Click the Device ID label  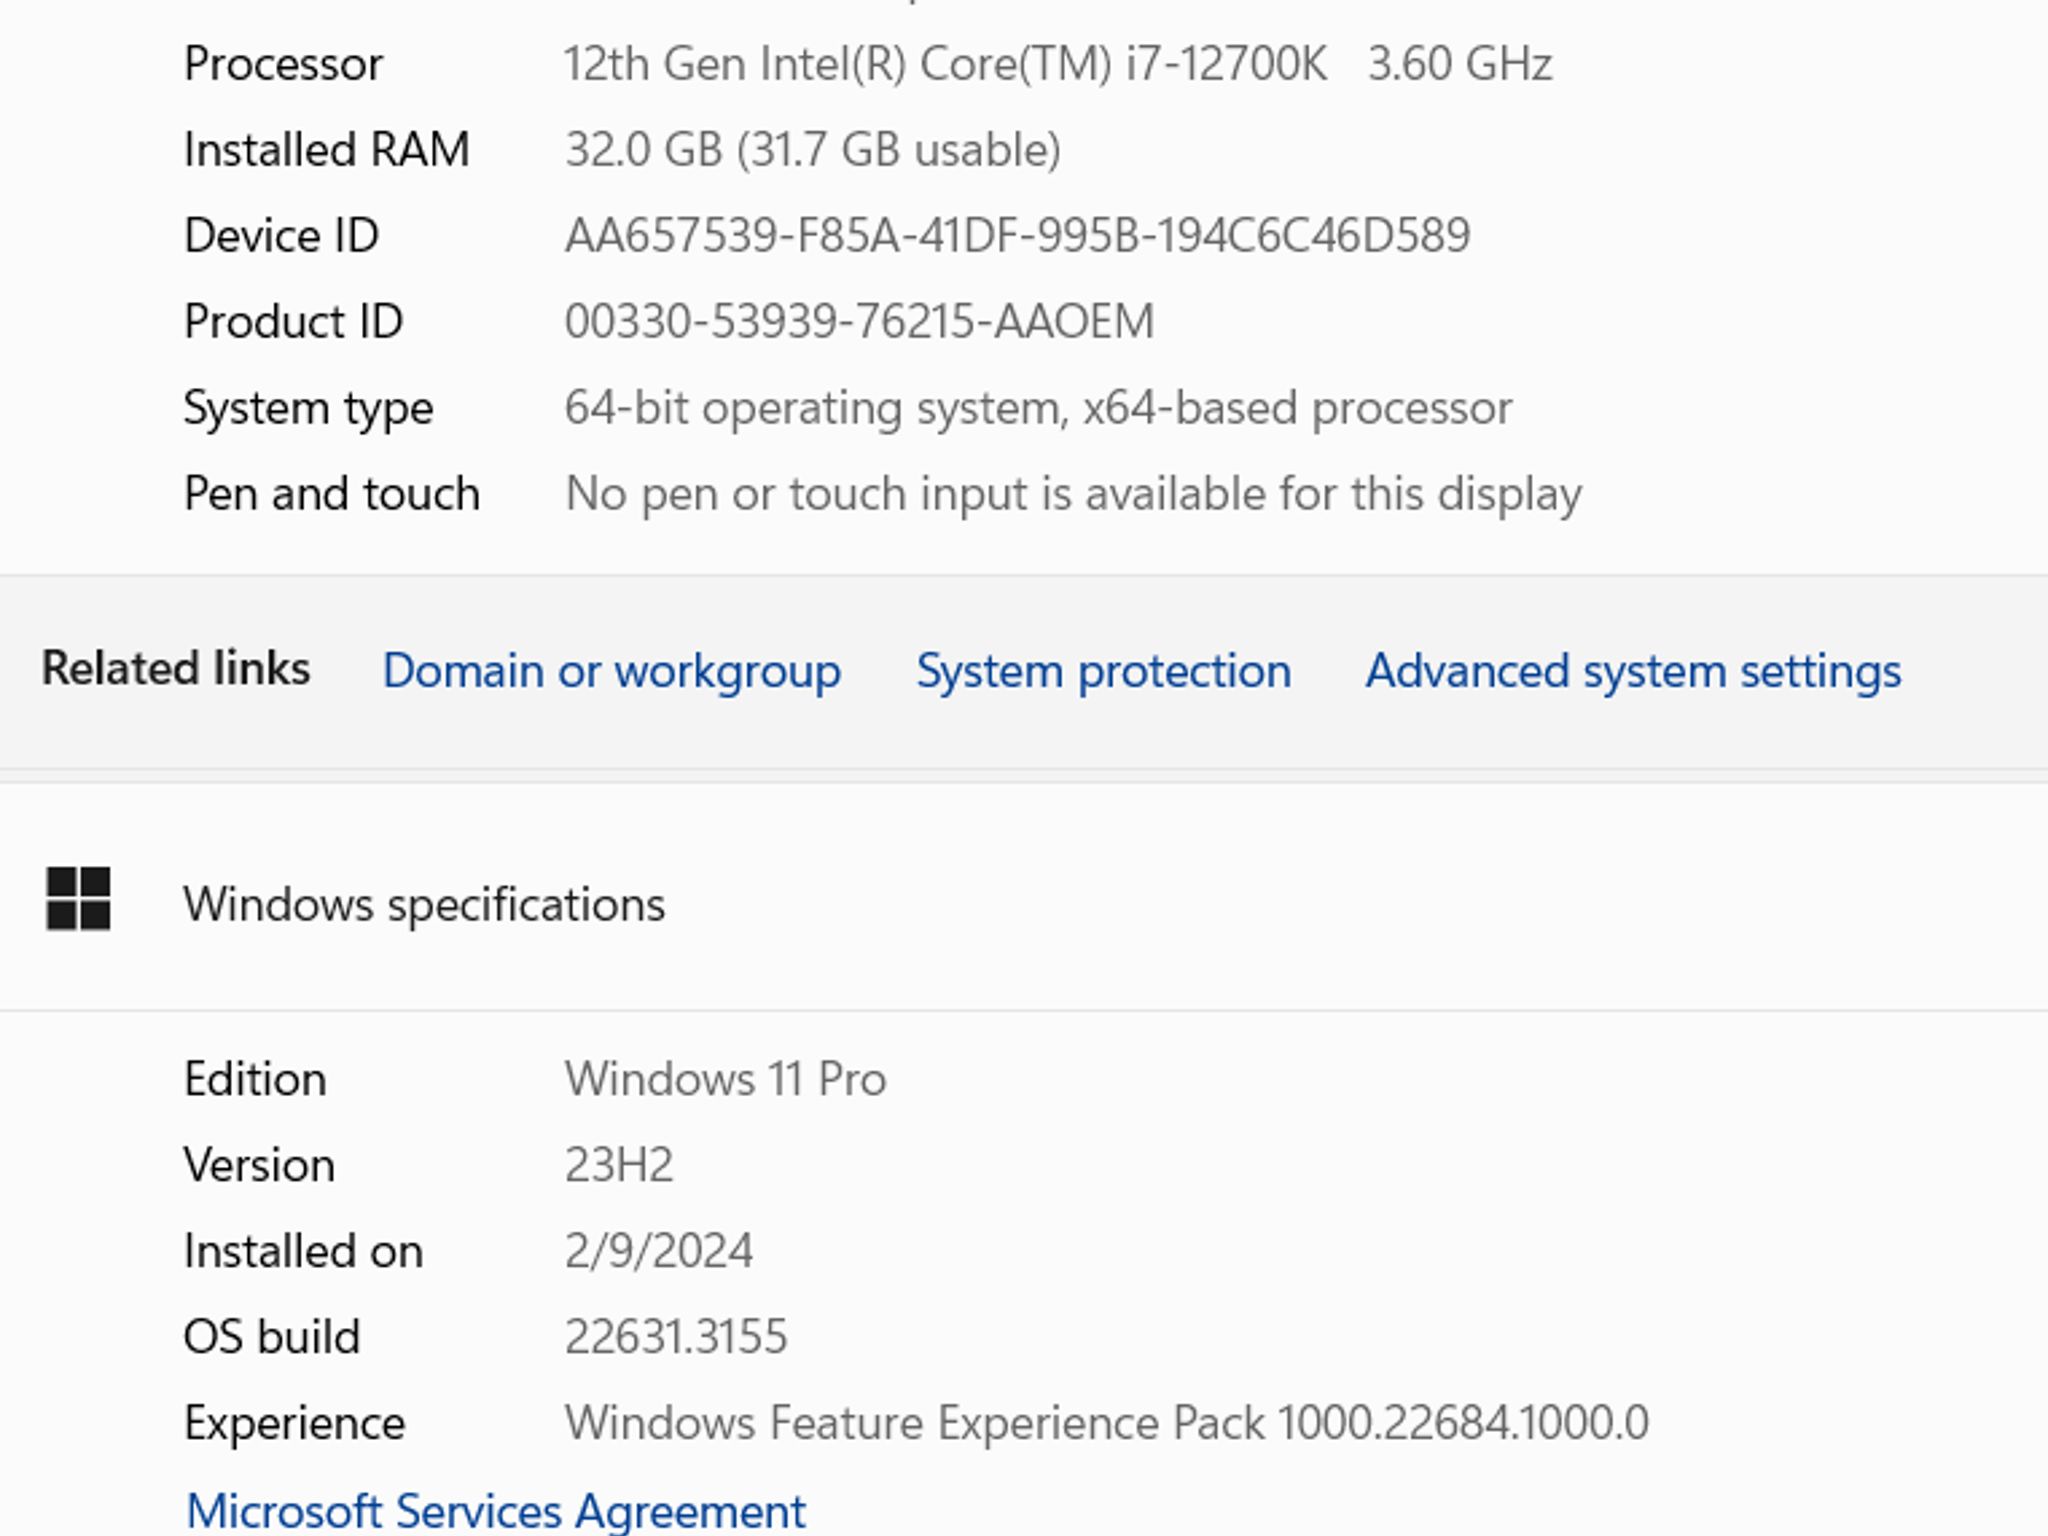tap(281, 236)
